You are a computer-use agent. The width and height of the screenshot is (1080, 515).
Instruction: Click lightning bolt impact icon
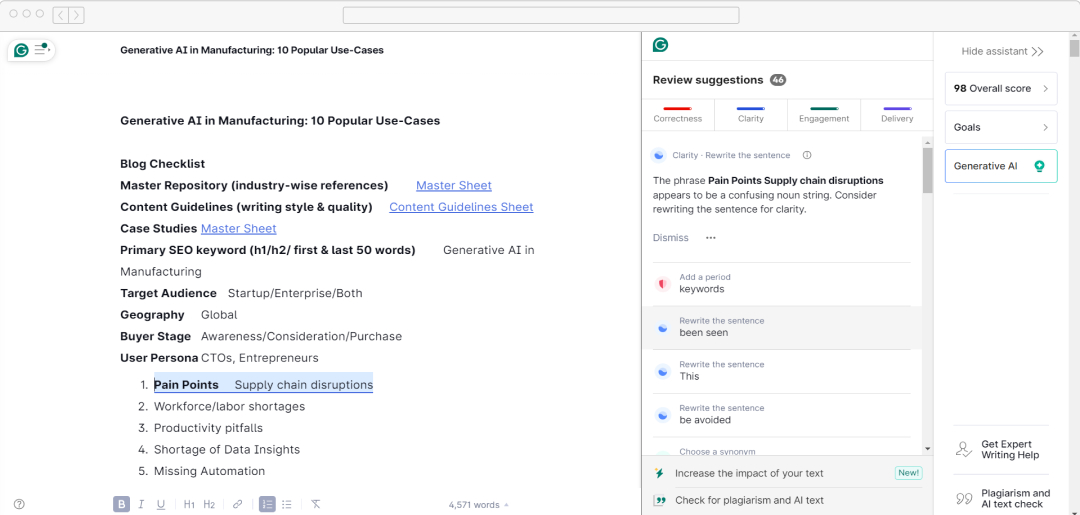[659, 473]
